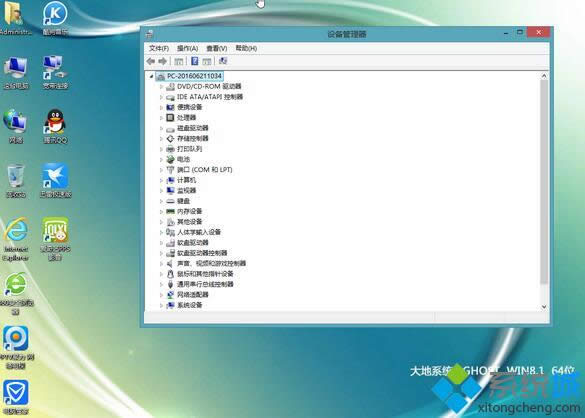Open the Kugou music K desktop icon

[55, 18]
